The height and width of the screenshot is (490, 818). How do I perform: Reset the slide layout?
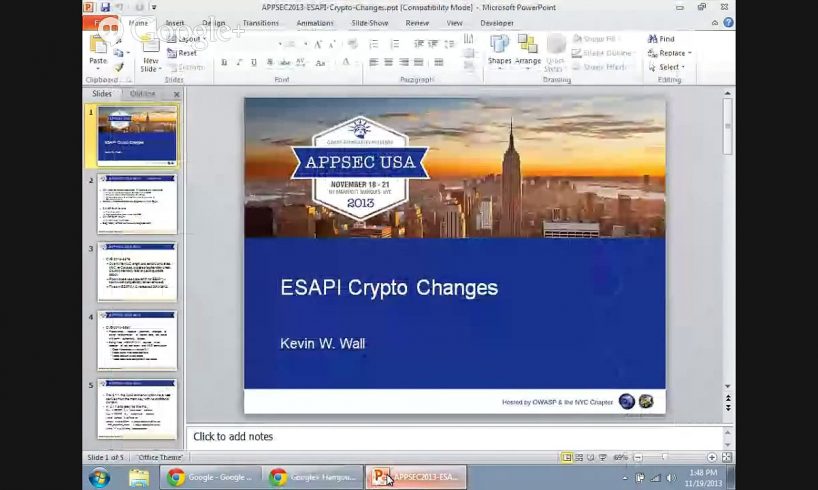tap(186, 53)
